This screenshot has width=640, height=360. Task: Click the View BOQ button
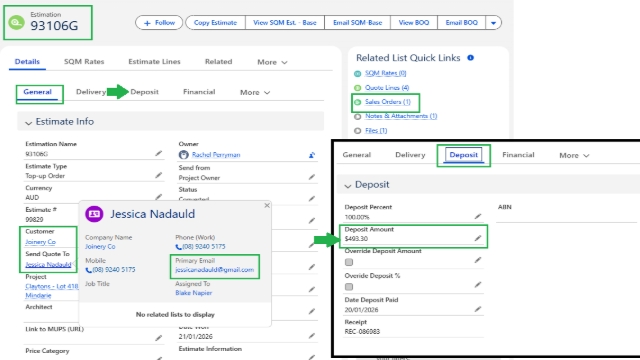pos(413,23)
